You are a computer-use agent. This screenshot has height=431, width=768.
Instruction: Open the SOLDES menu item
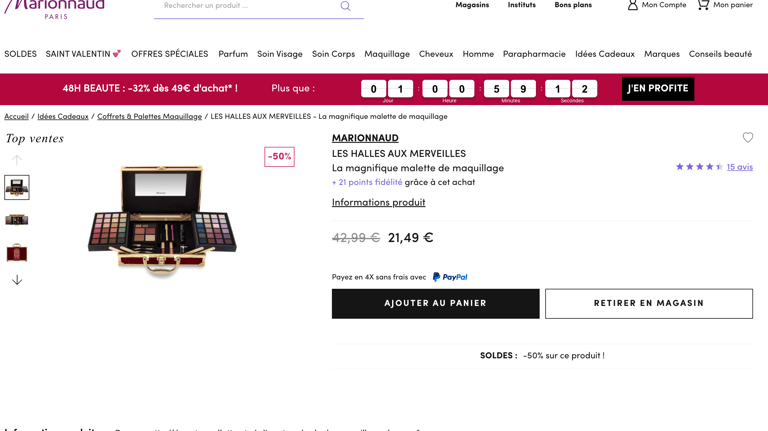coord(21,54)
